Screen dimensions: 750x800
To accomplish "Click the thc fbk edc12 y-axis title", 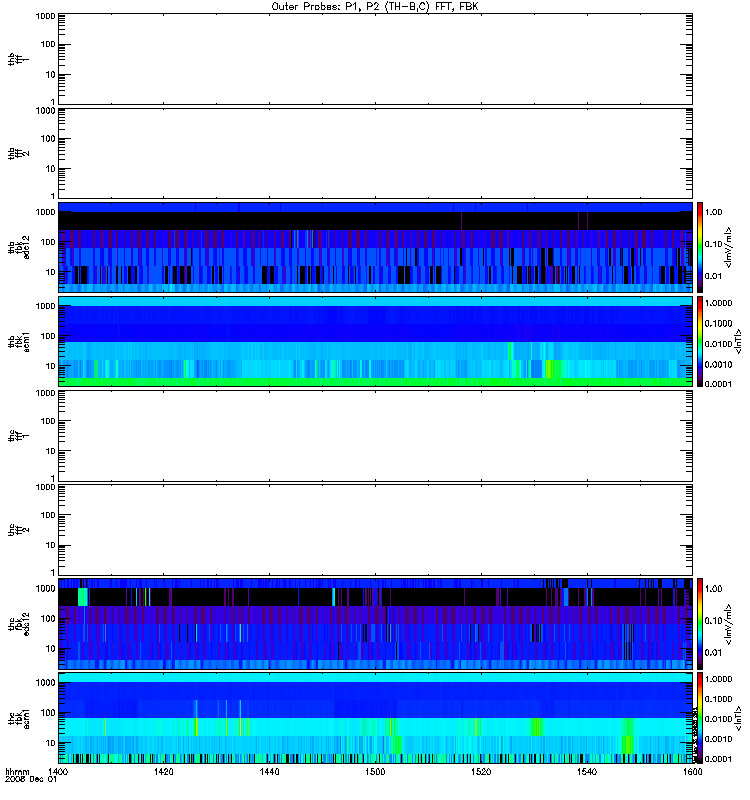I will point(19,623).
